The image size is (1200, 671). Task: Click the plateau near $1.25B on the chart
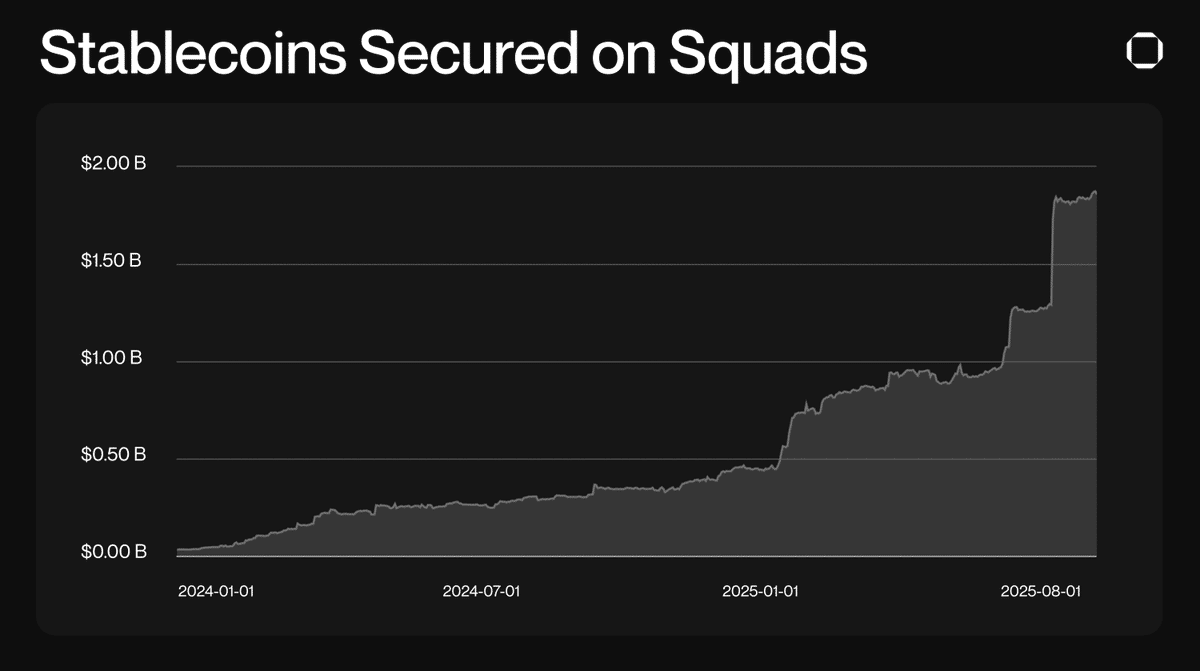pyautogui.click(x=1030, y=309)
